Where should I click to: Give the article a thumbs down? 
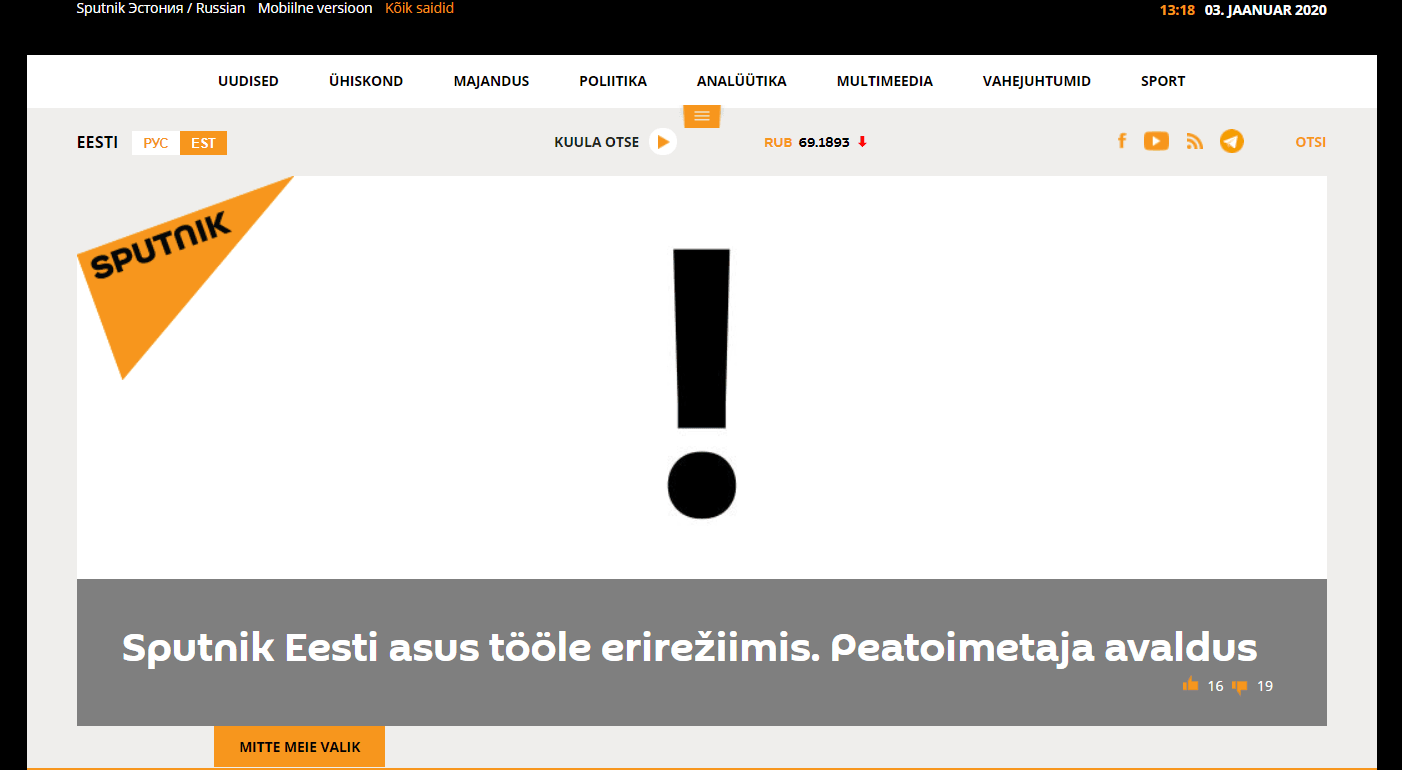[1240, 686]
